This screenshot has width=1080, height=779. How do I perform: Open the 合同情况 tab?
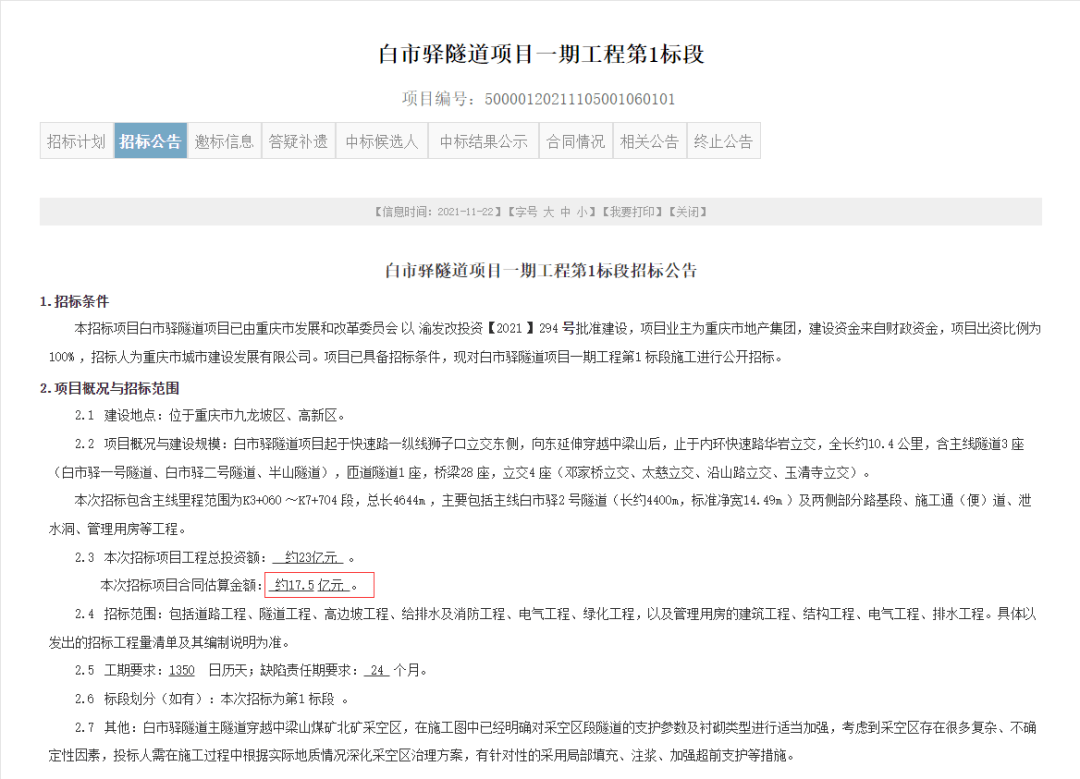click(x=575, y=141)
